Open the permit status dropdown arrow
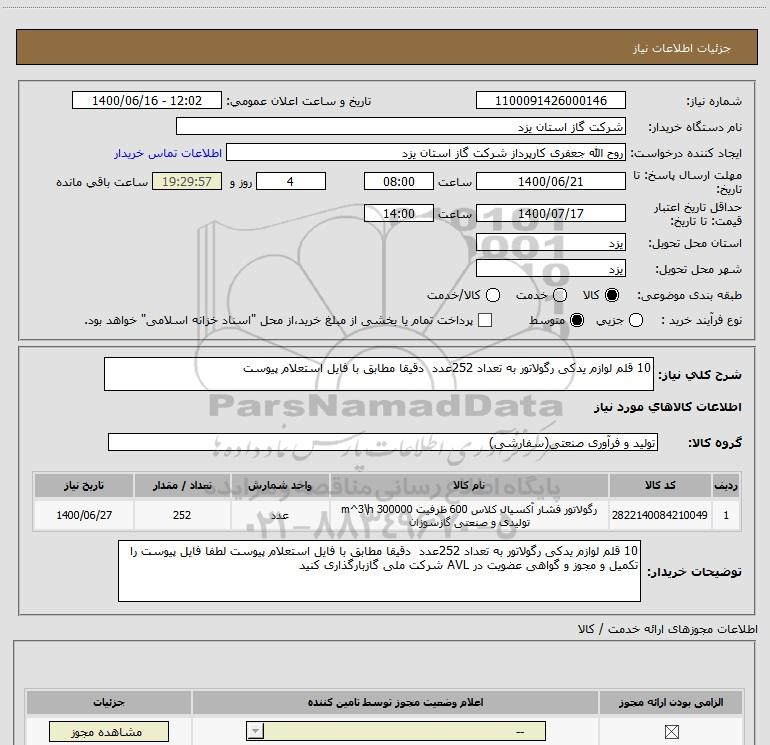The image size is (770, 745). click(x=255, y=731)
